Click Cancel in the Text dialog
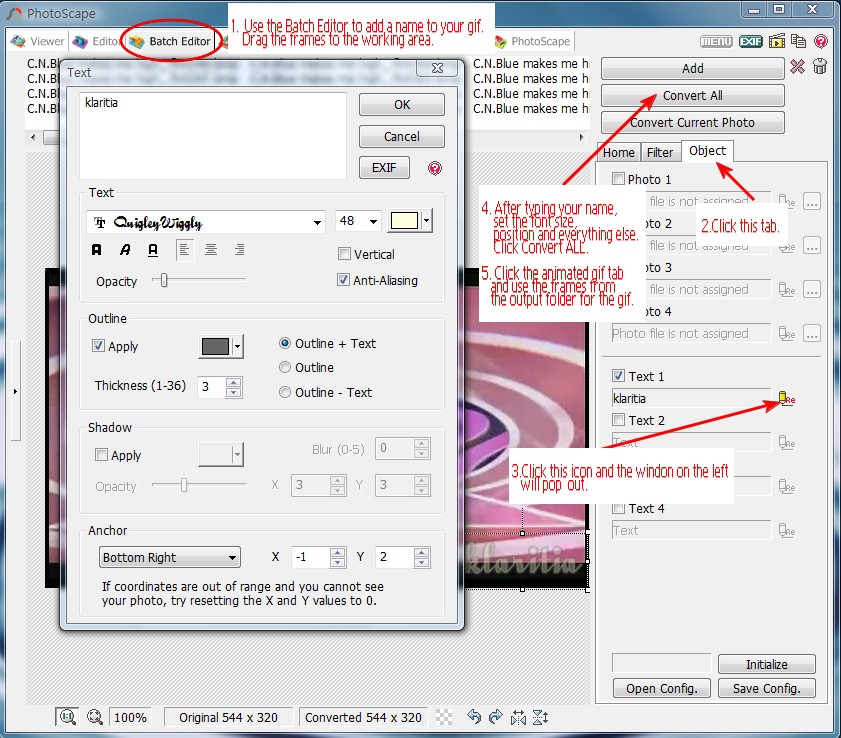 click(402, 136)
